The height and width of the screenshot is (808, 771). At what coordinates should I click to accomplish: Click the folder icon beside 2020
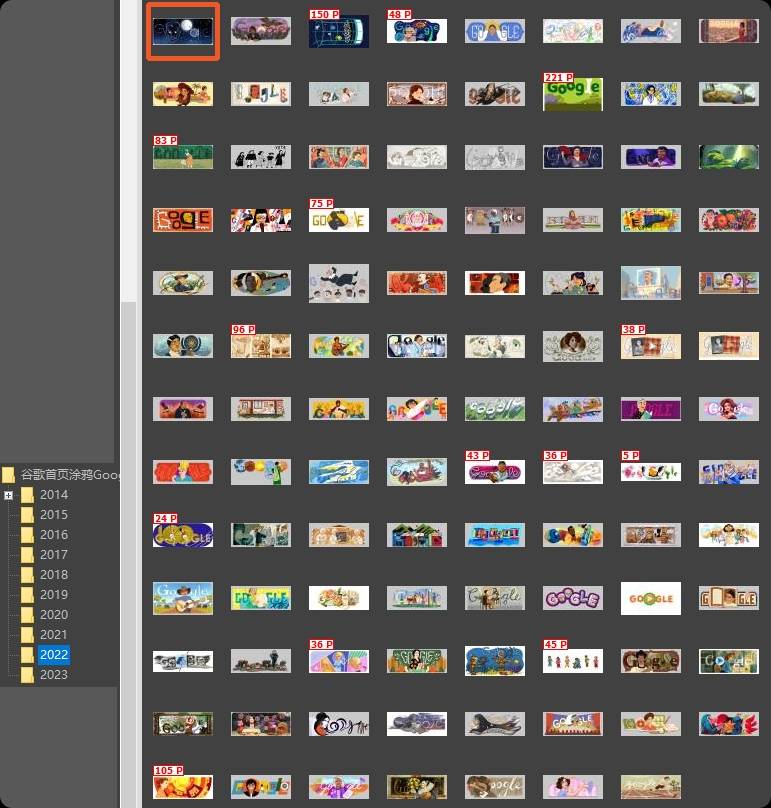(x=28, y=615)
